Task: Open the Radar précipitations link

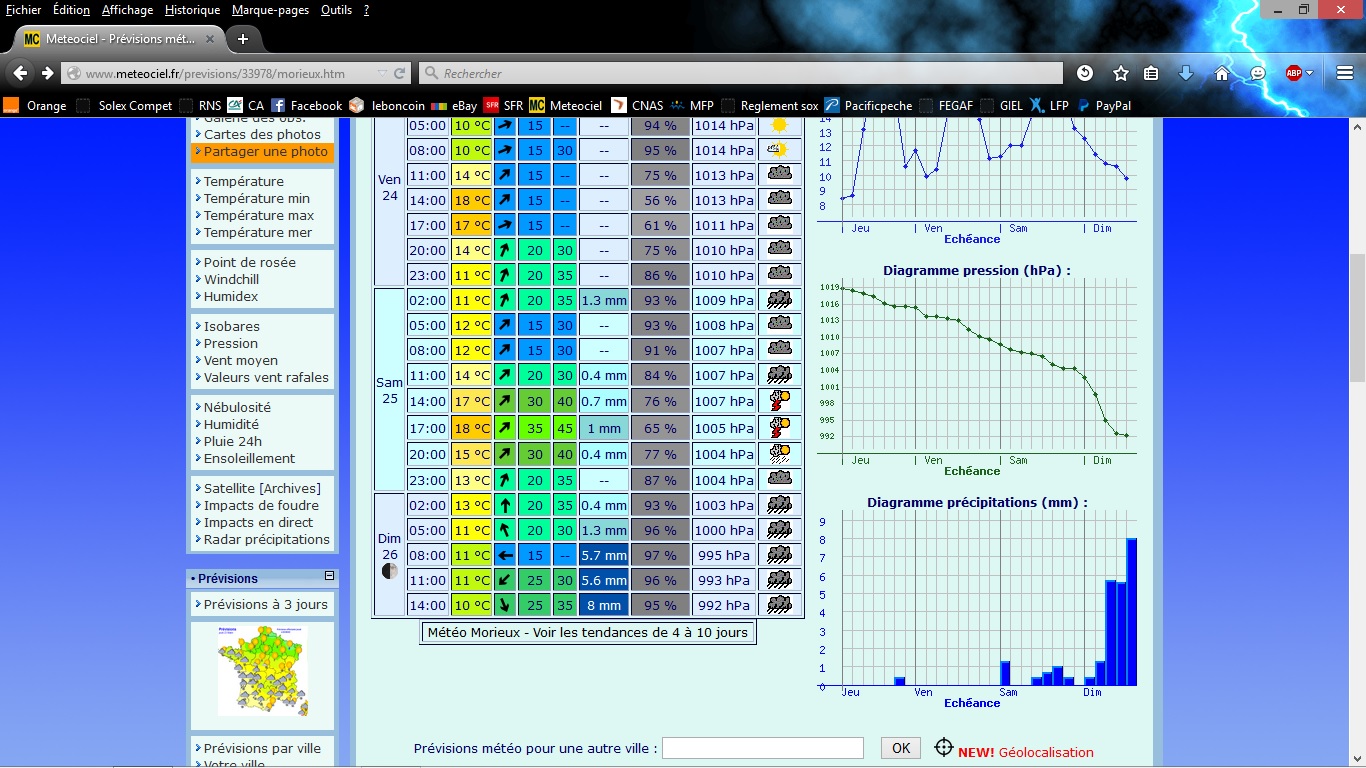Action: 266,539
